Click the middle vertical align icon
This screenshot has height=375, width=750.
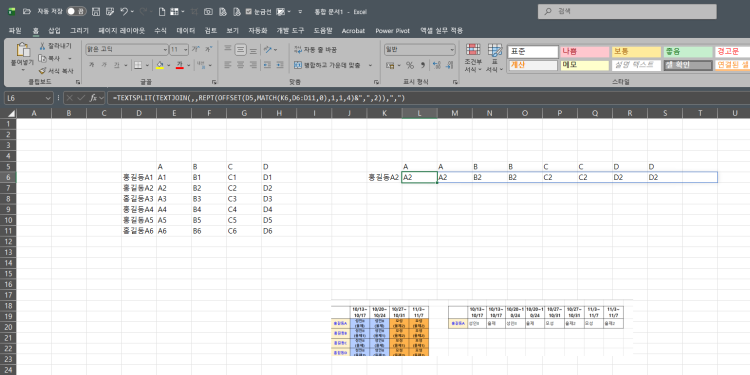tap(241, 49)
